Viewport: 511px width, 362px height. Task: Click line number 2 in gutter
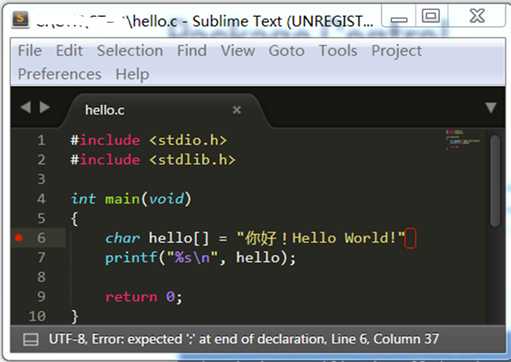41,160
